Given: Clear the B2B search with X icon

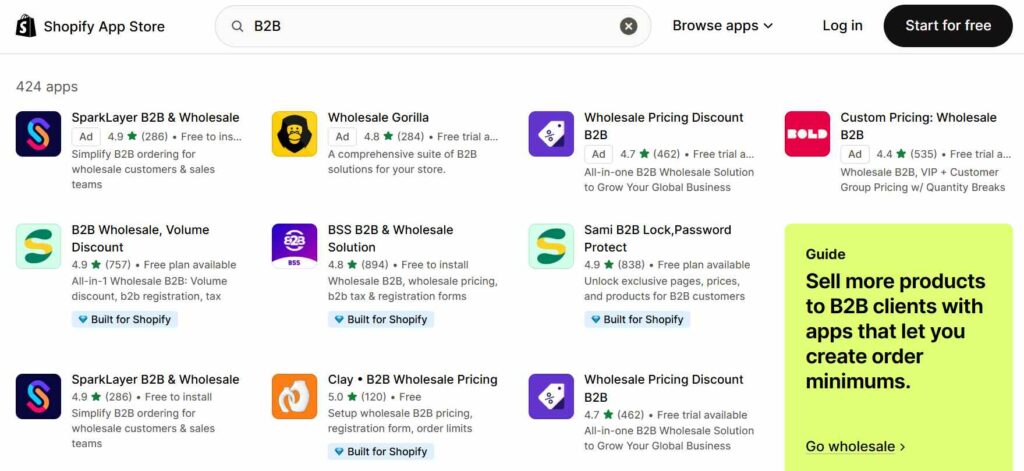Looking at the screenshot, I should click(628, 26).
